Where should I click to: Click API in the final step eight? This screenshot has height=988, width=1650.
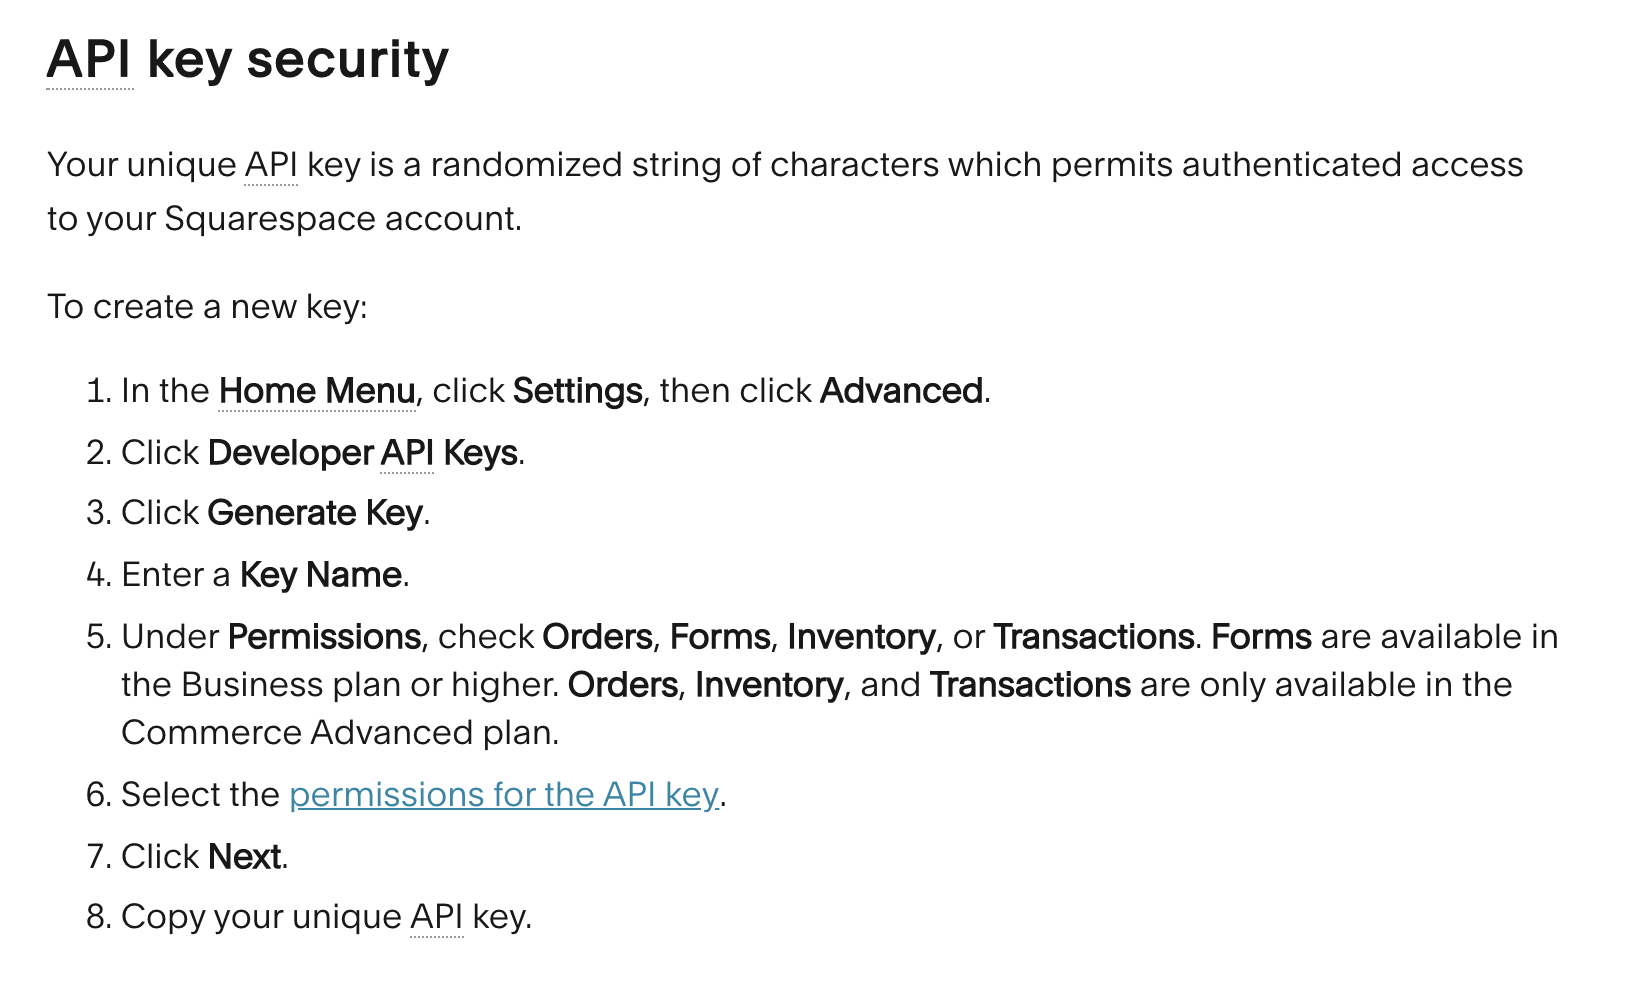[x=436, y=917]
